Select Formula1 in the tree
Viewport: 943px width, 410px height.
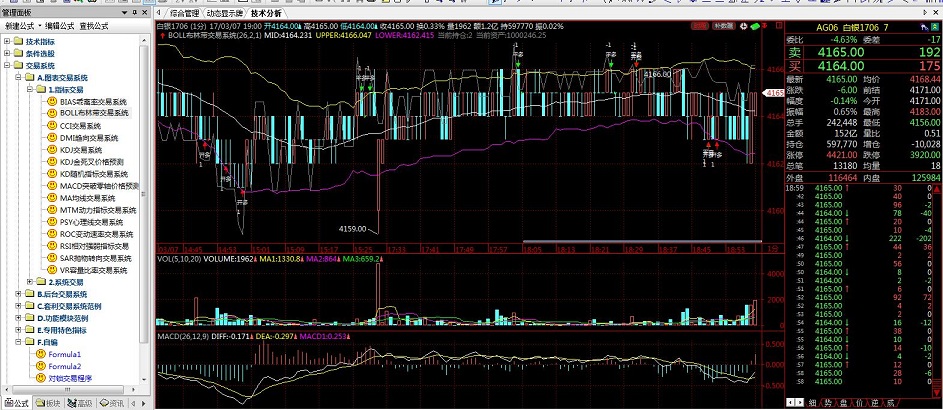coord(65,354)
